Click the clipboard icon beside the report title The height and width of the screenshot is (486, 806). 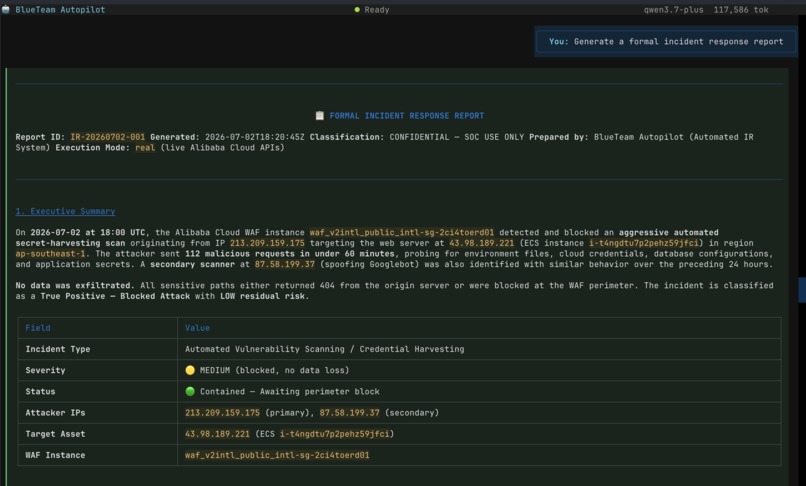320,116
